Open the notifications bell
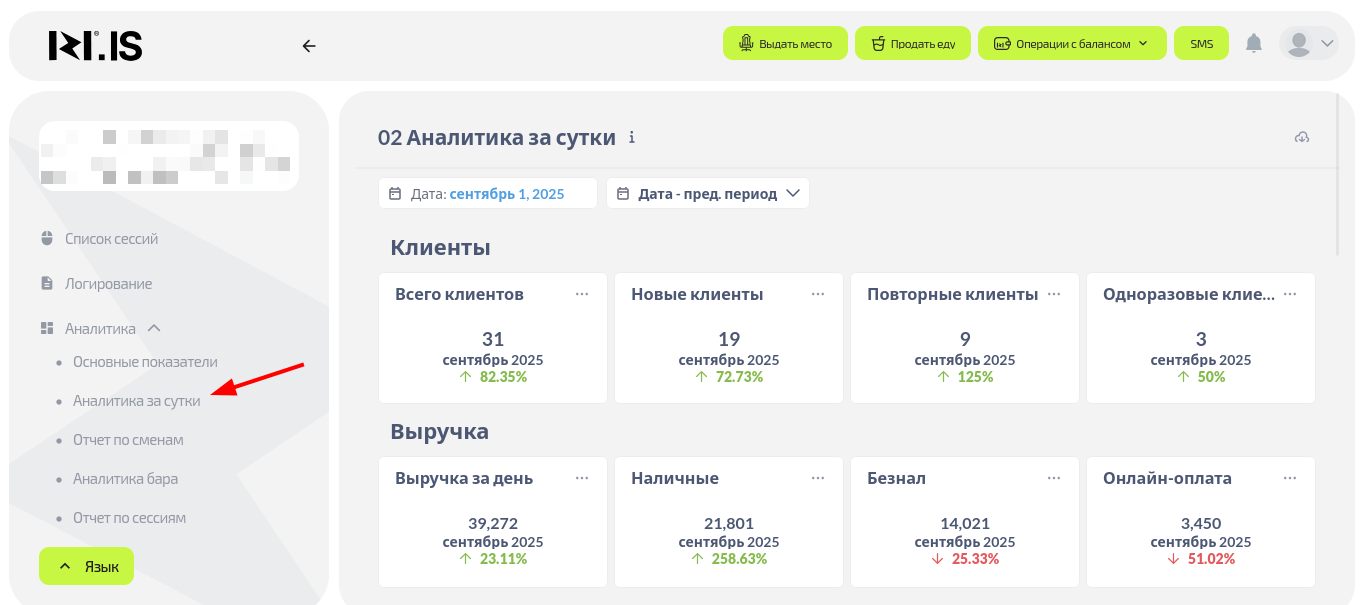Image resolution: width=1365 pixels, height=605 pixels. tap(1253, 43)
